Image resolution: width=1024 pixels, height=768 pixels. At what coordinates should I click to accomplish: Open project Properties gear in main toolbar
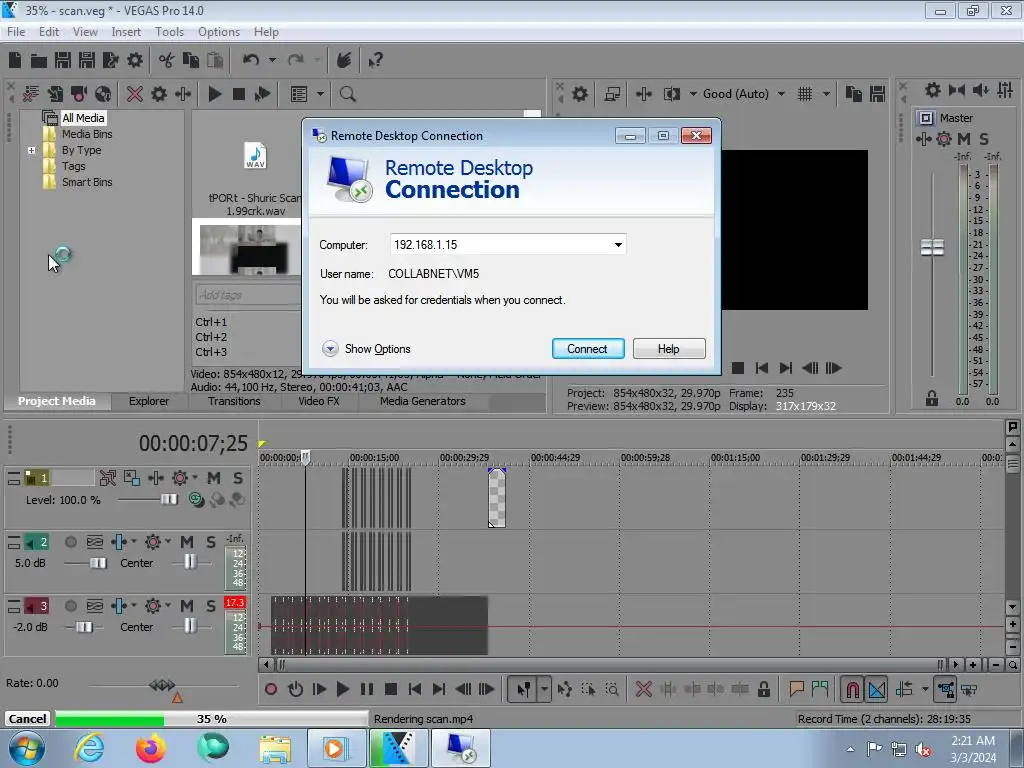click(x=135, y=61)
